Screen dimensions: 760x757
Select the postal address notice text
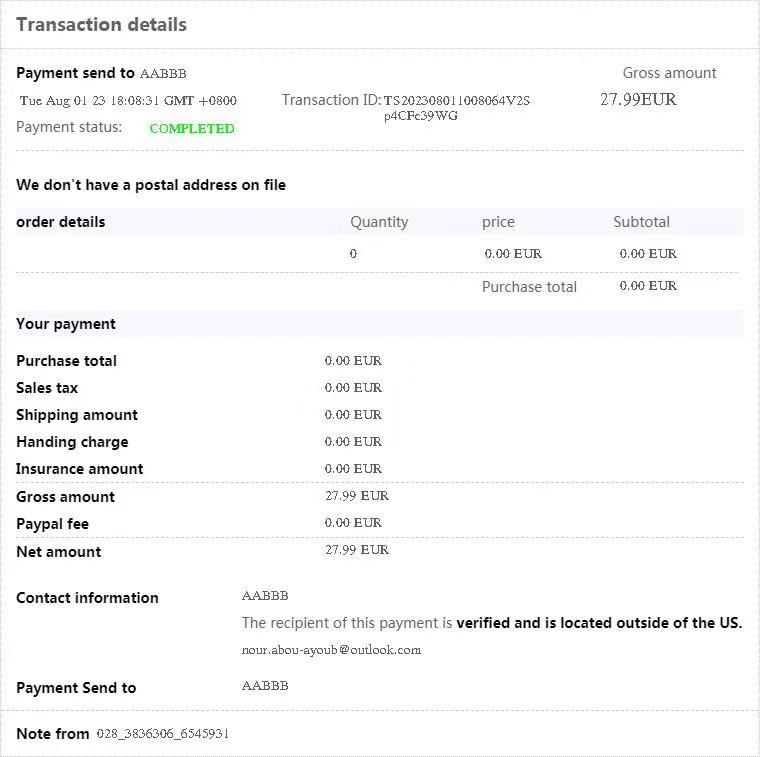[x=151, y=185]
